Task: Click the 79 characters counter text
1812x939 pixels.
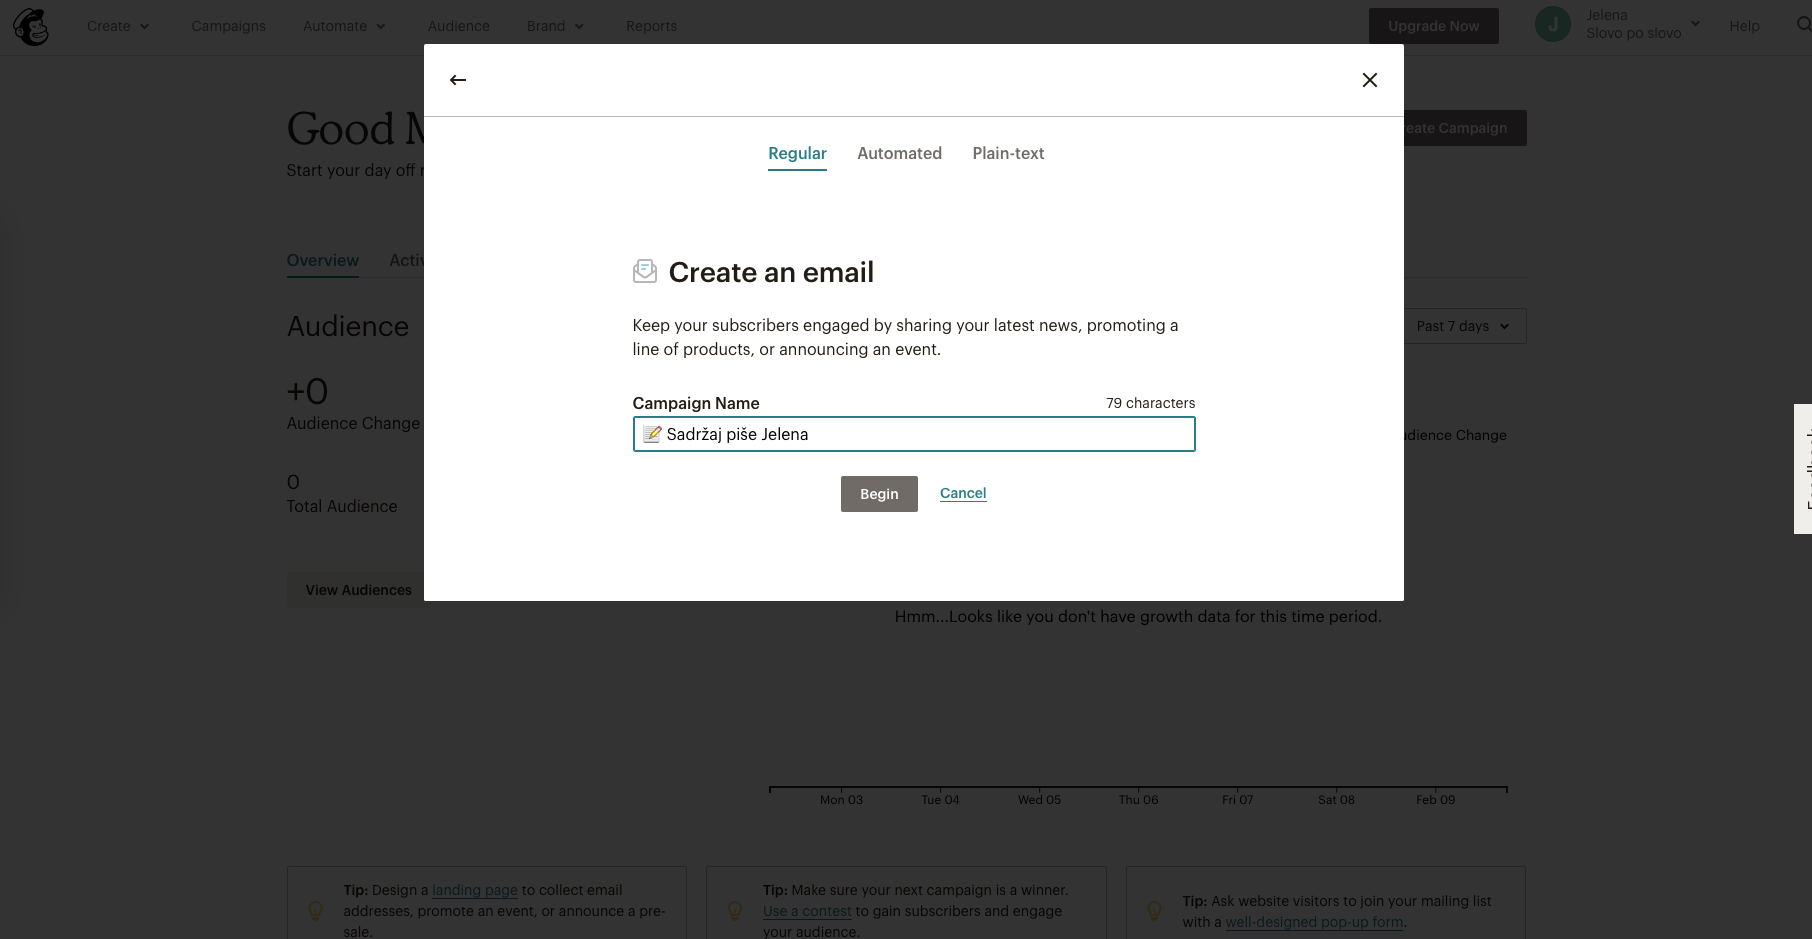Action: pos(1150,403)
